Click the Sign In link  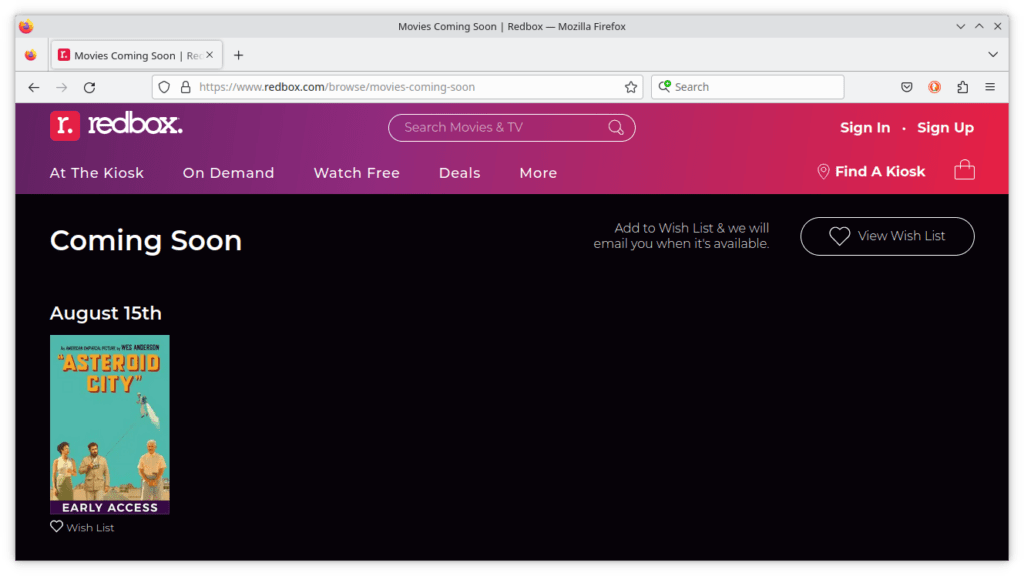click(x=865, y=128)
